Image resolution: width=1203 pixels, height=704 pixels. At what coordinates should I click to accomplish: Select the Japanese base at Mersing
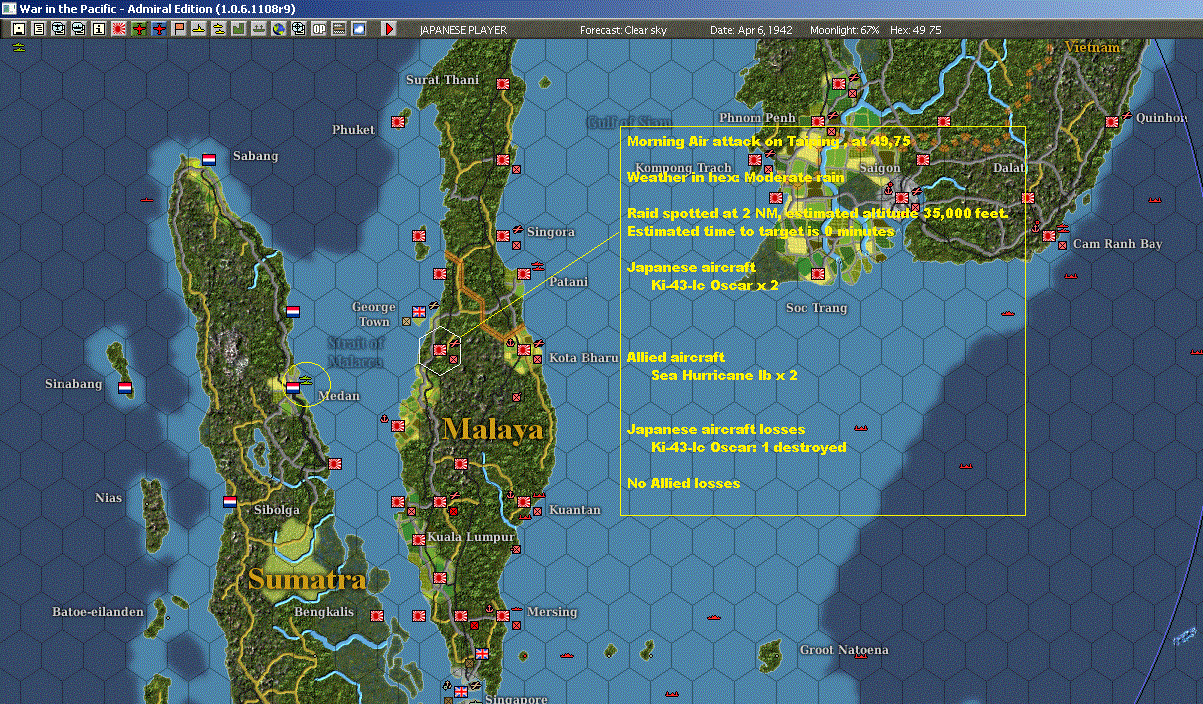[x=503, y=616]
